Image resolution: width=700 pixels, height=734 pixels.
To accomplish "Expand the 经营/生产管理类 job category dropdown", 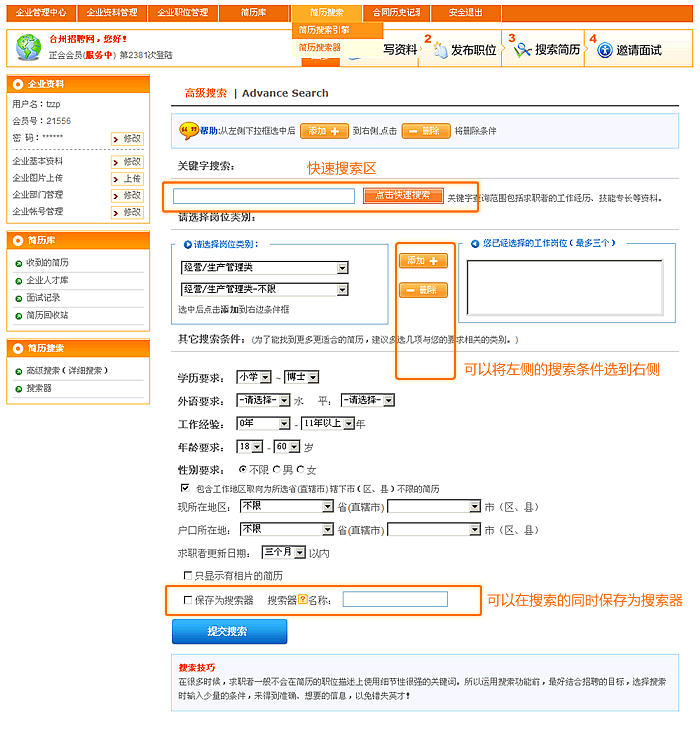I will [x=342, y=268].
